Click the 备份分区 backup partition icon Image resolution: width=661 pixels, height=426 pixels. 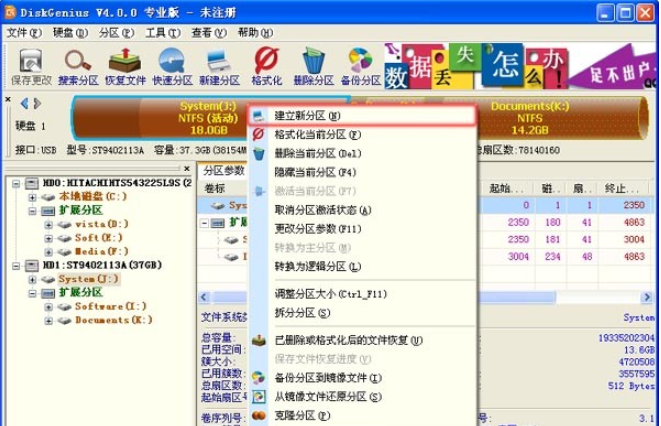[x=361, y=60]
